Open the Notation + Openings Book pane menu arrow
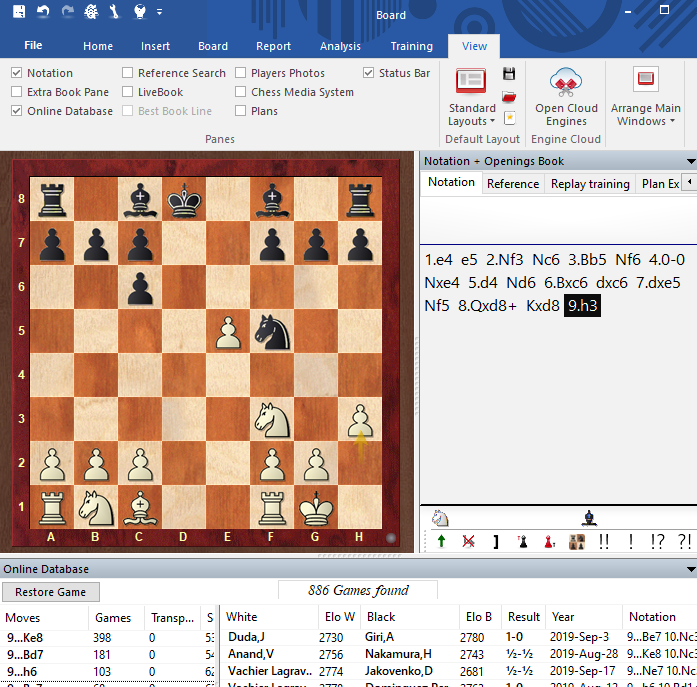Image resolution: width=697 pixels, height=687 pixels. pyautogui.click(x=690, y=161)
